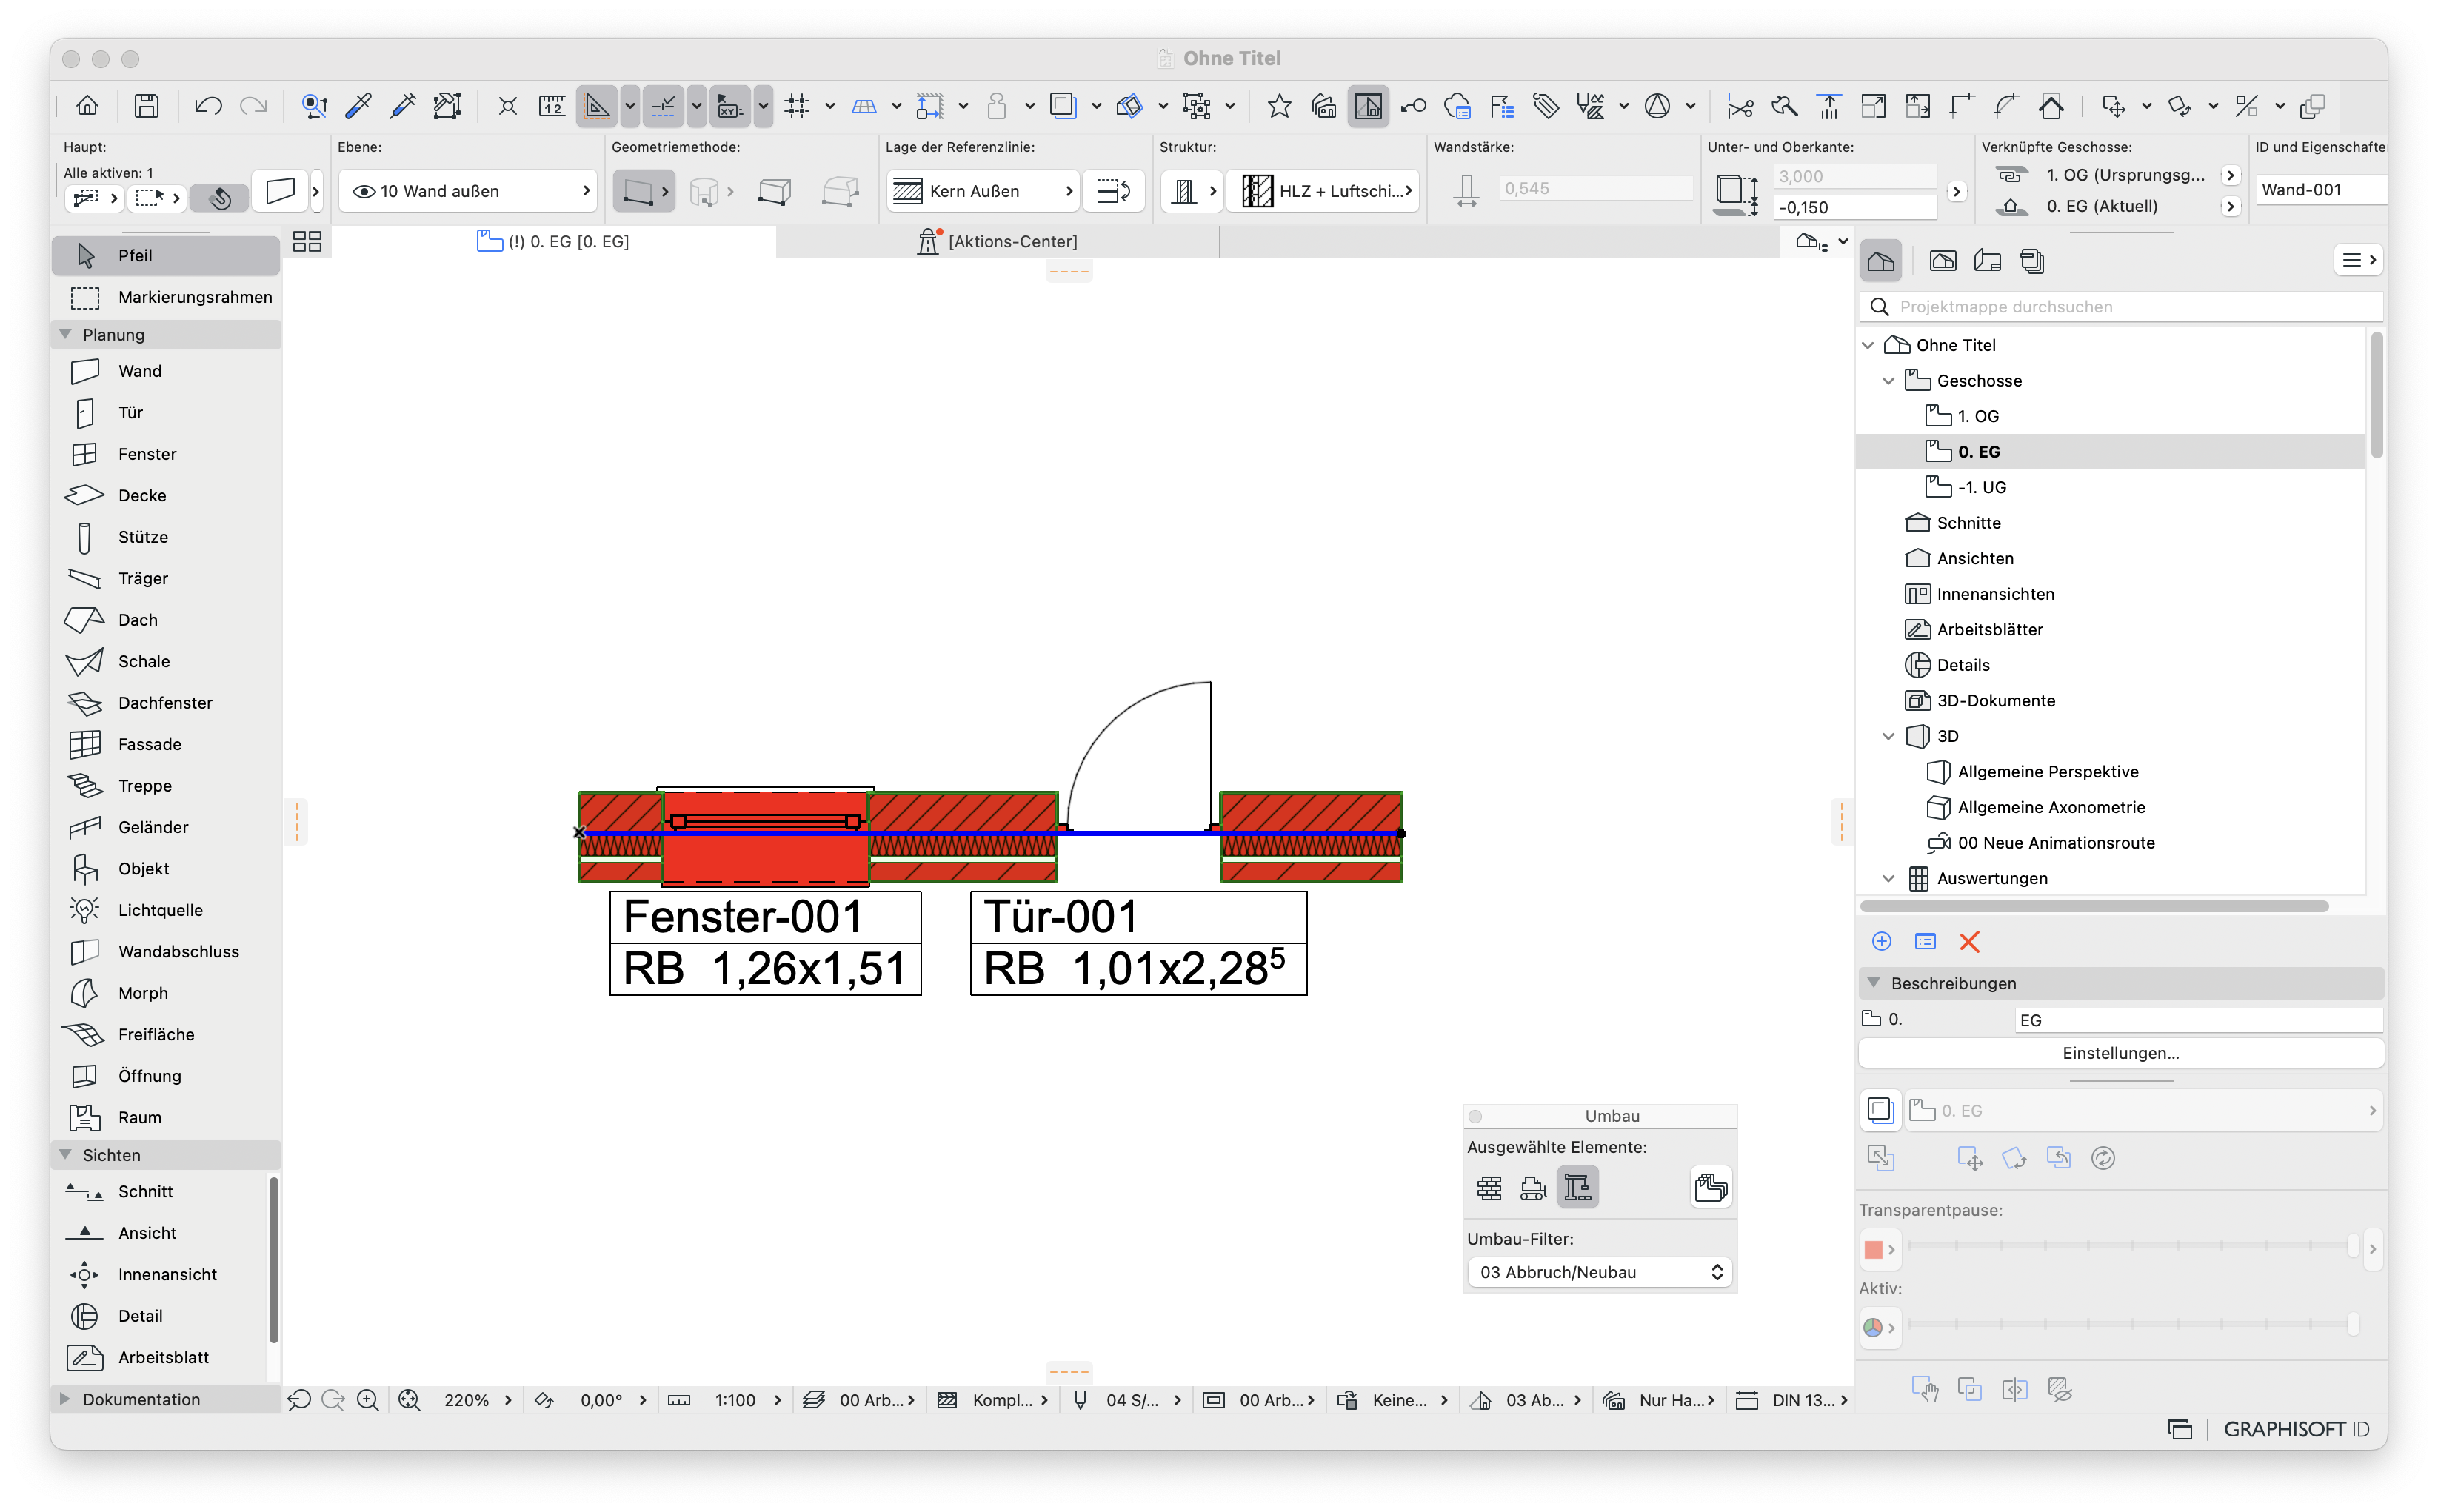Viewport: 2438px width, 1512px height.
Task: Click the Wand-001 ID field
Action: pos(2320,190)
